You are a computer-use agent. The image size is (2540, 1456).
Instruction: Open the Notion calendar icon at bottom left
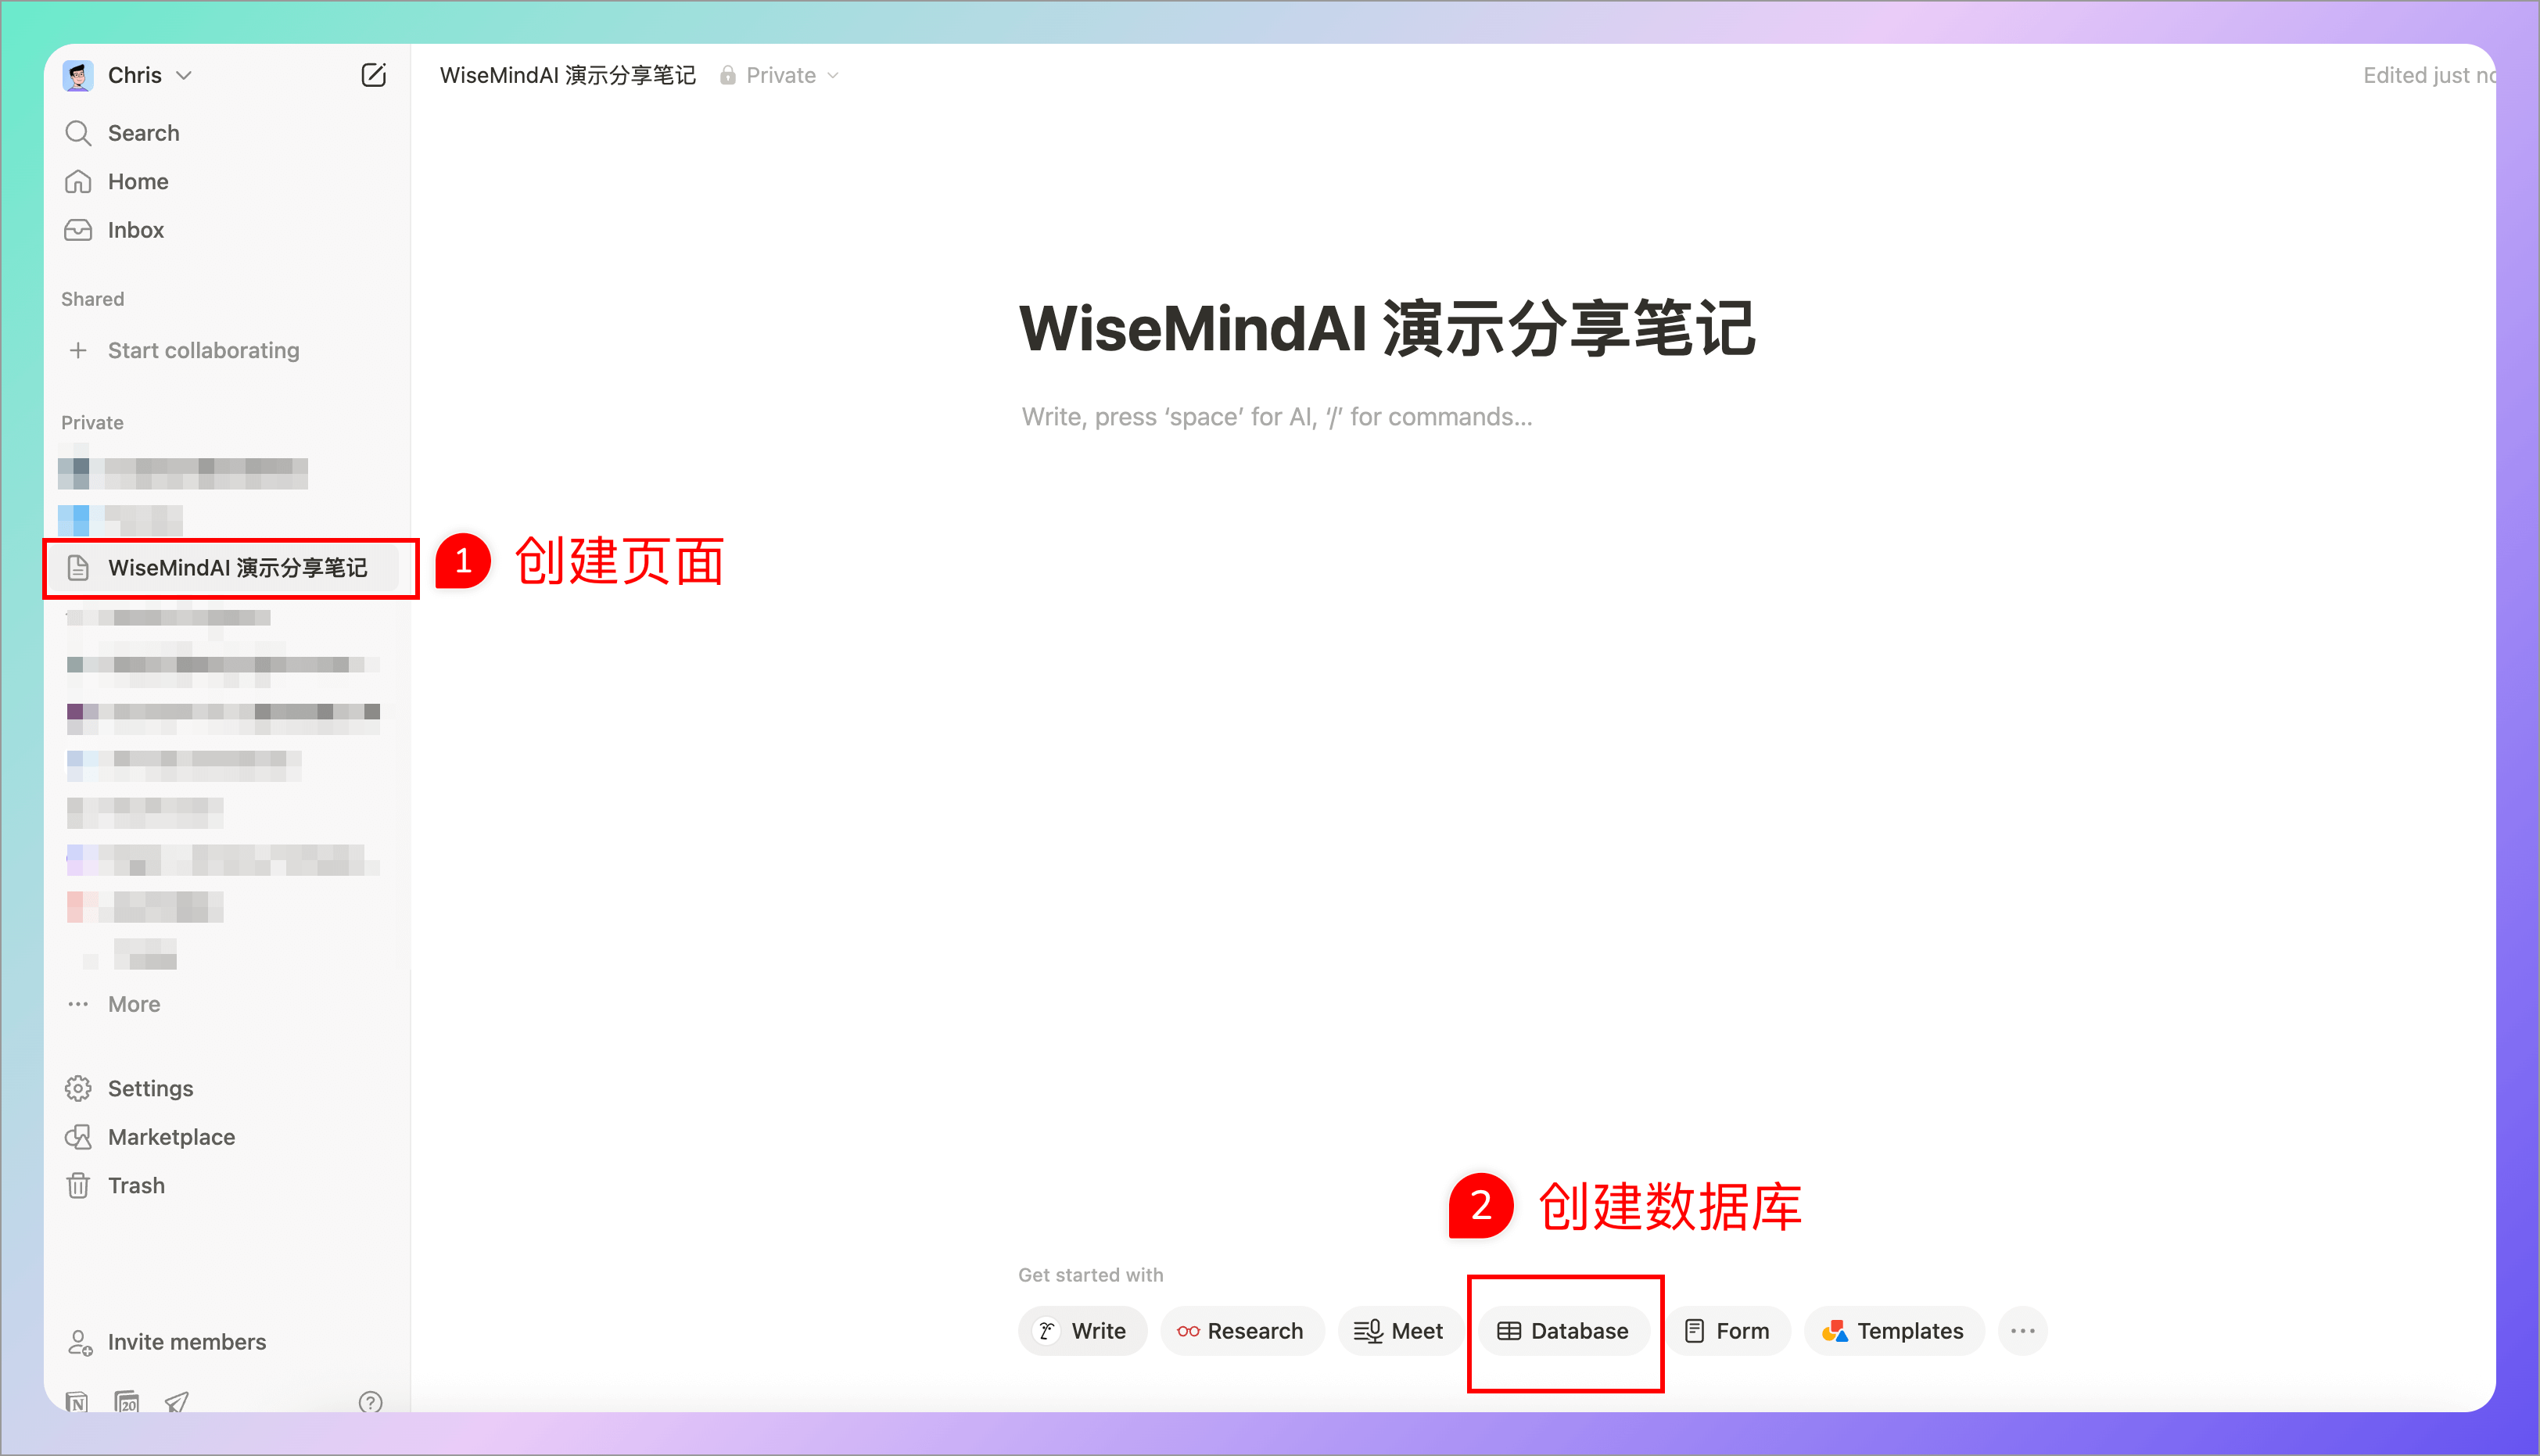coord(127,1402)
